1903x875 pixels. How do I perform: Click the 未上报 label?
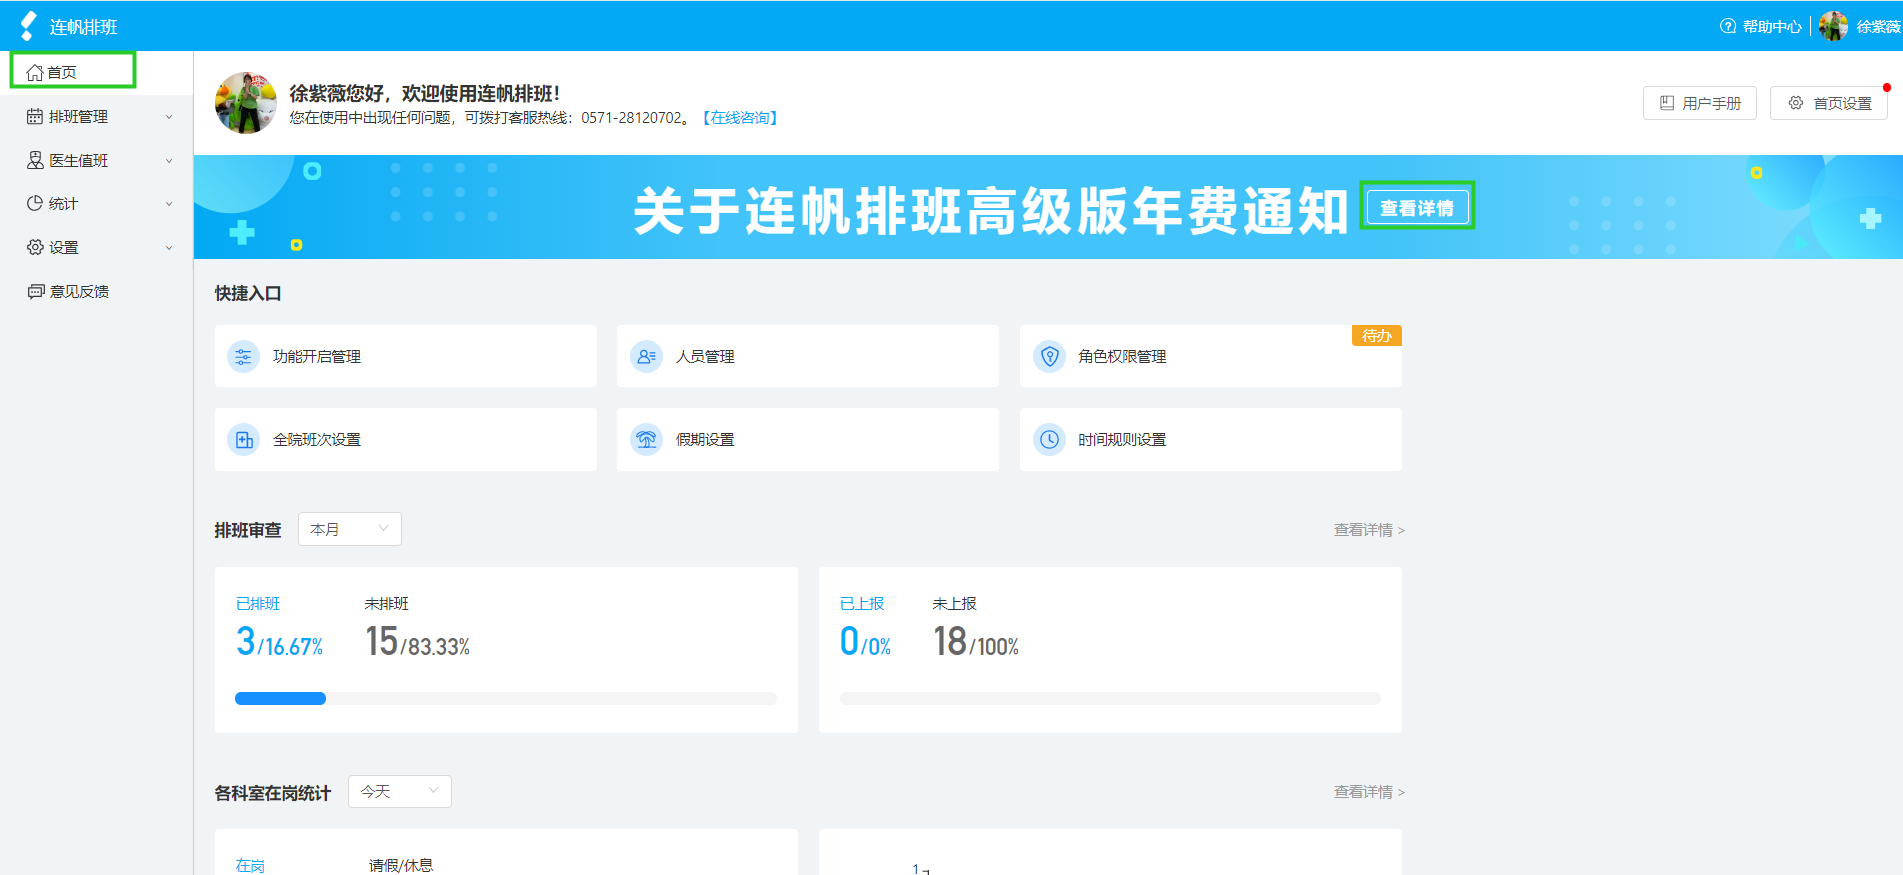point(955,604)
